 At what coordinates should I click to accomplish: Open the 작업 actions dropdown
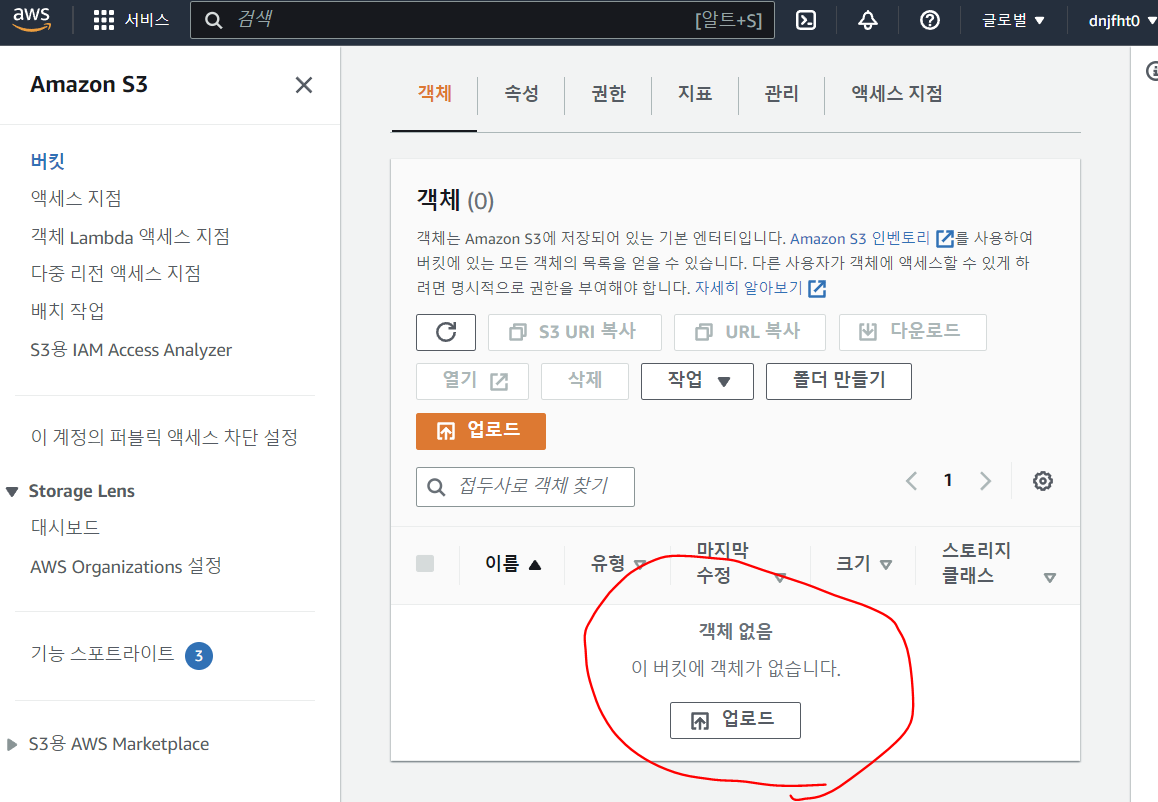(x=697, y=381)
